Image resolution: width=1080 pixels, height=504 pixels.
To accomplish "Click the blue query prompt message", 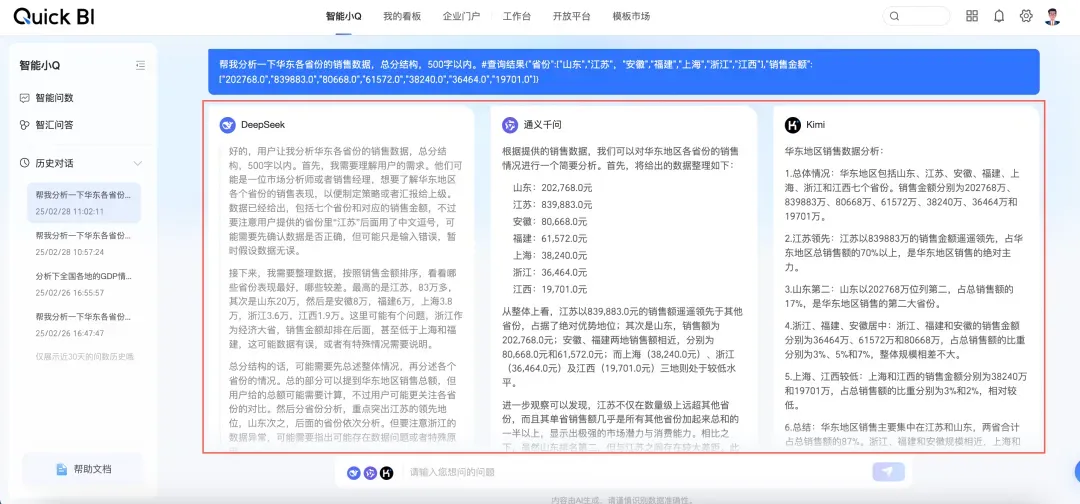I will coord(624,72).
